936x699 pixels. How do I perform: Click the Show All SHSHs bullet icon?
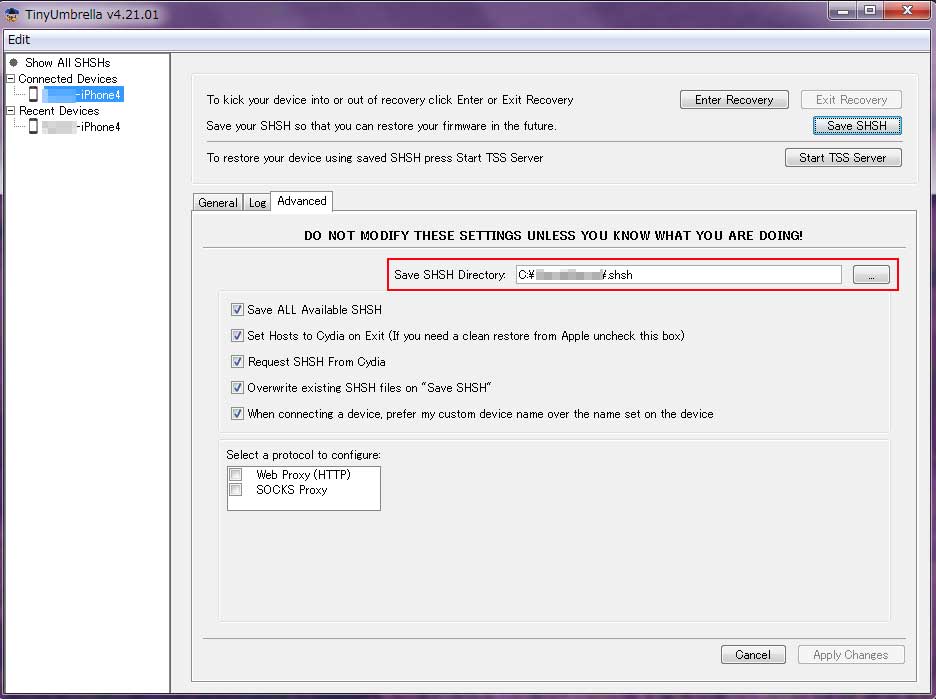click(14, 62)
